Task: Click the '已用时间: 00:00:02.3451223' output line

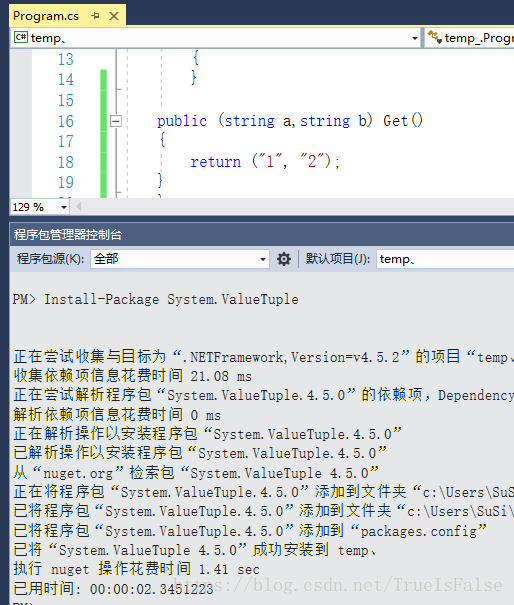Action: click(x=113, y=588)
